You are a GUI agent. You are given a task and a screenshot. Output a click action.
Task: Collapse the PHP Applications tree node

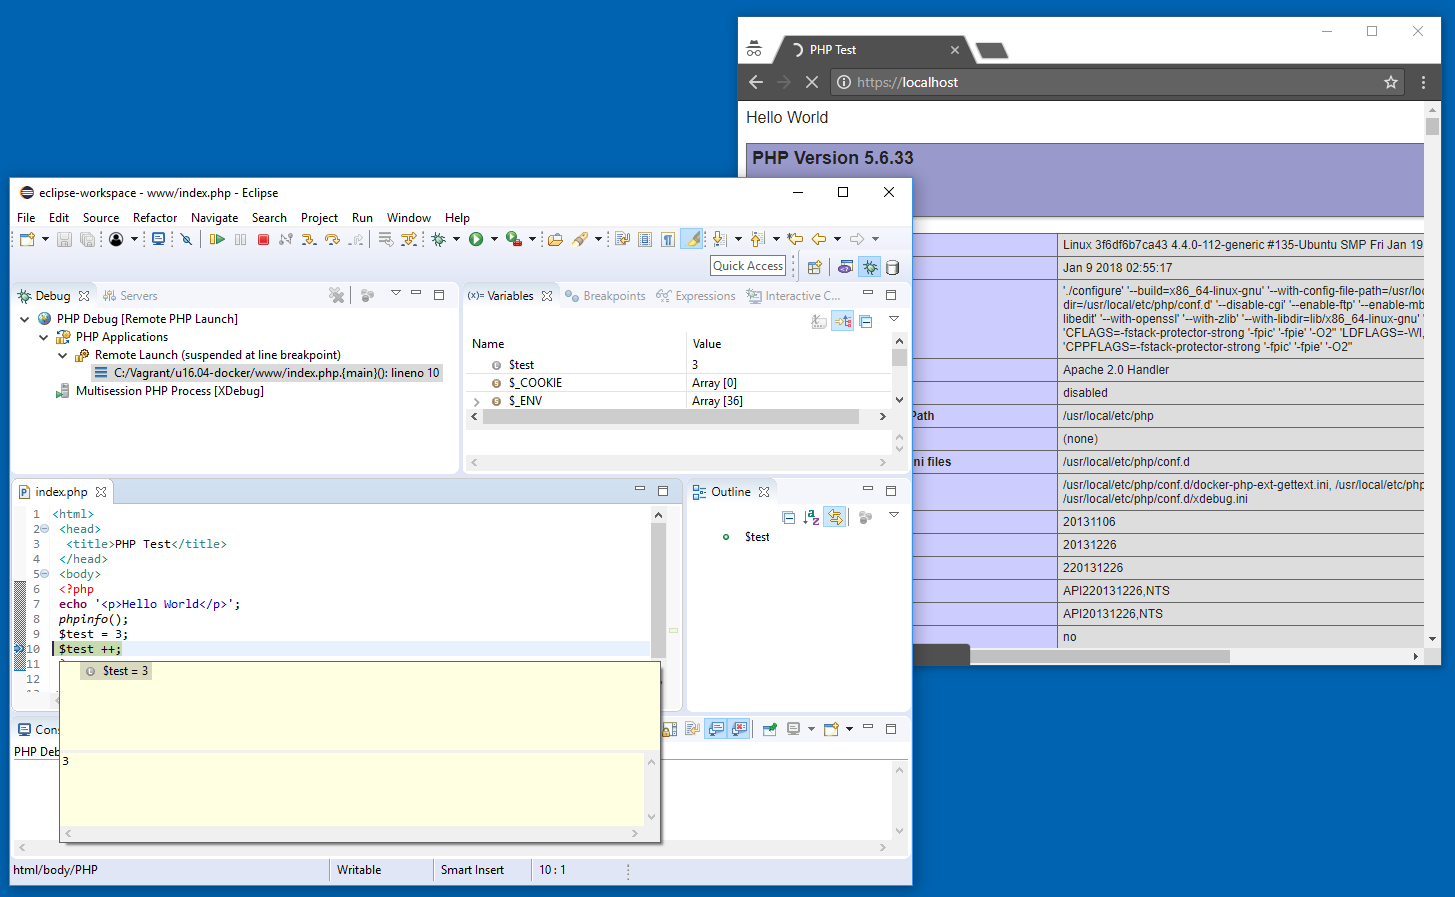click(43, 337)
